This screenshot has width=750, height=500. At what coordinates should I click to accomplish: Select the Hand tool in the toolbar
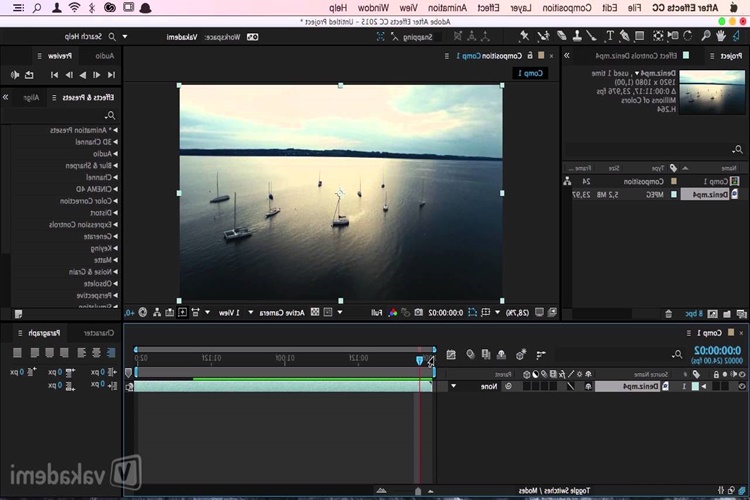[x=720, y=36]
